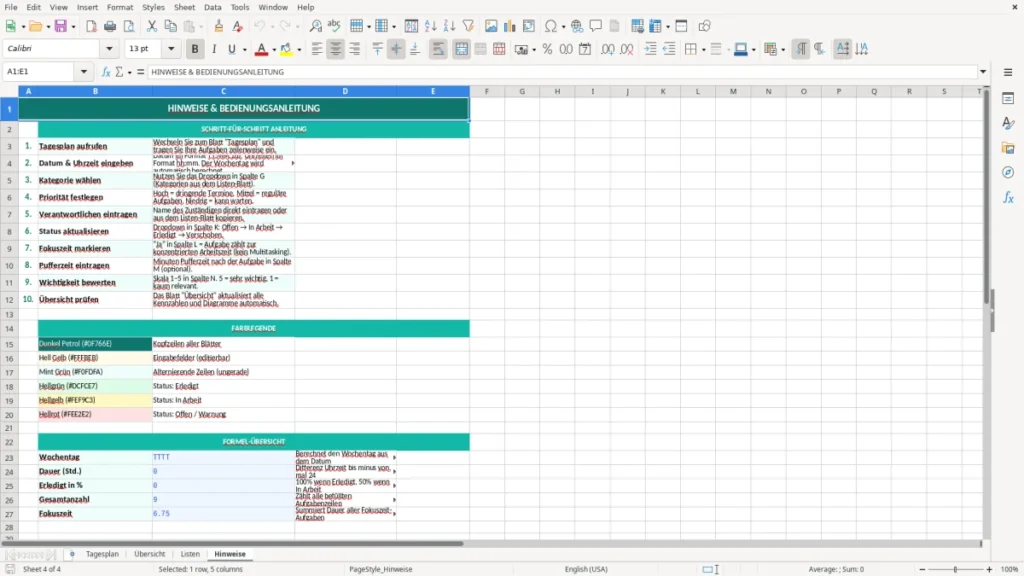The width and height of the screenshot is (1024, 576).
Task: Toggle Wrap Text
Action: [438, 49]
